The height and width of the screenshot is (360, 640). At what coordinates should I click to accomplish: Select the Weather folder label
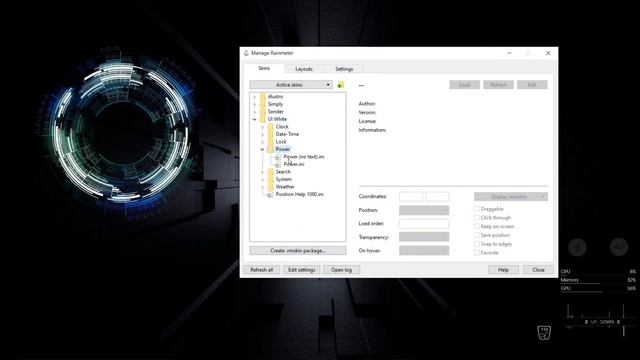pos(285,187)
